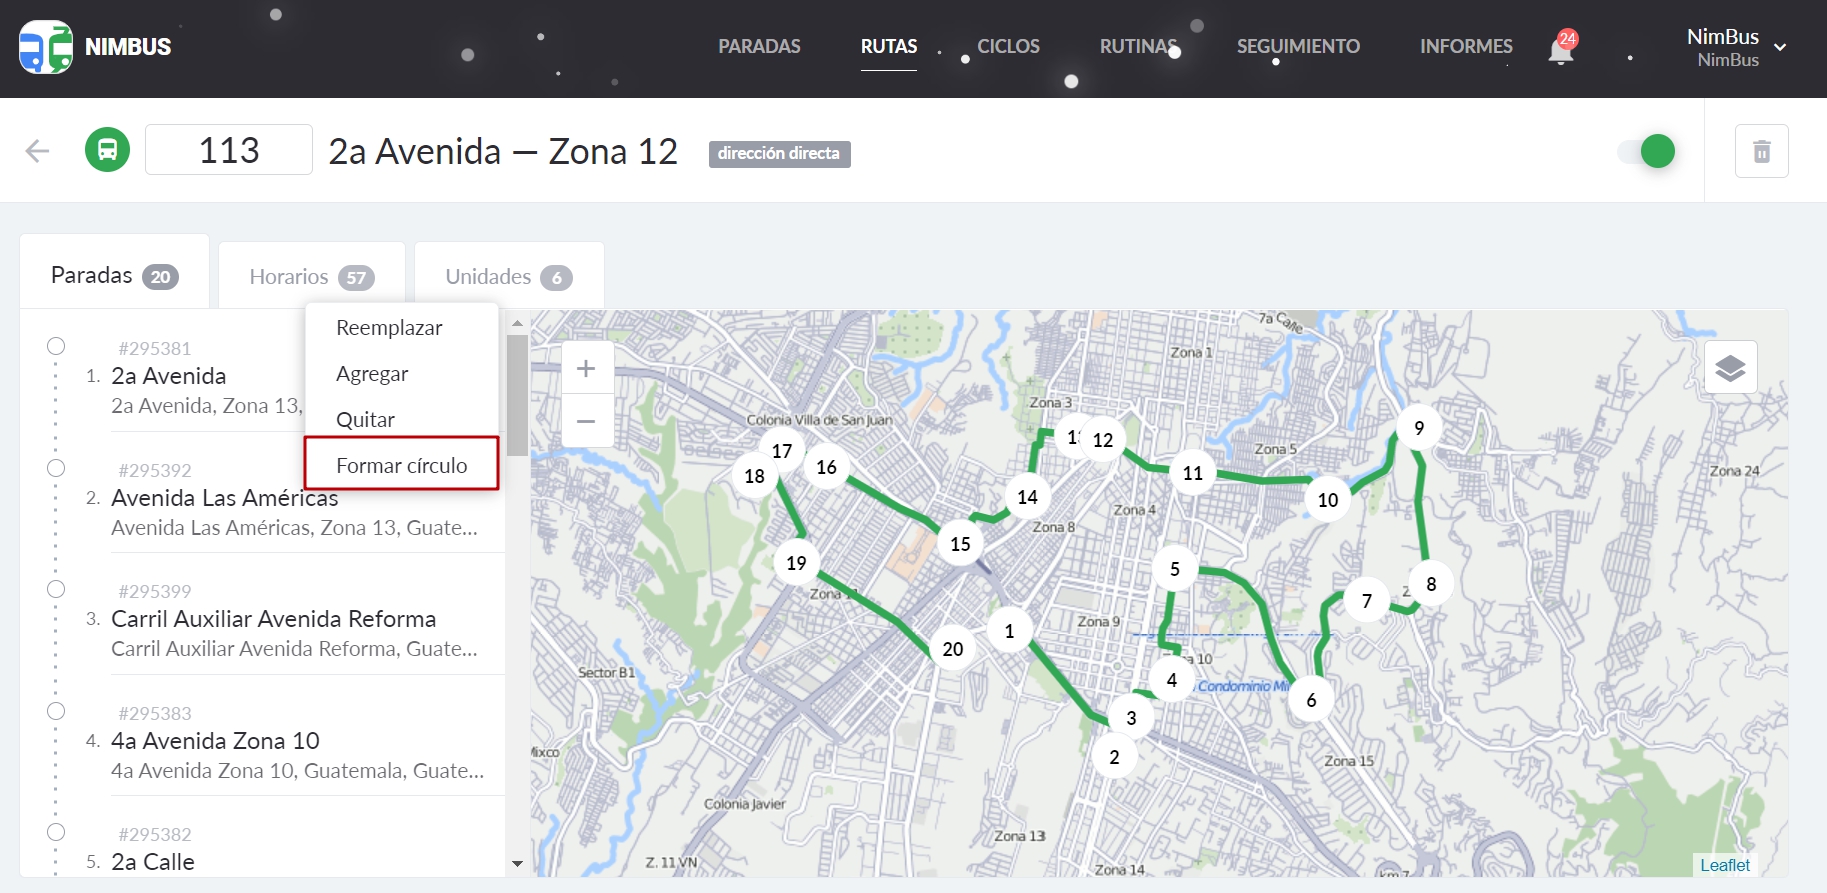The height and width of the screenshot is (893, 1827).
Task: Click the NimBus logo icon
Action: coord(46,47)
